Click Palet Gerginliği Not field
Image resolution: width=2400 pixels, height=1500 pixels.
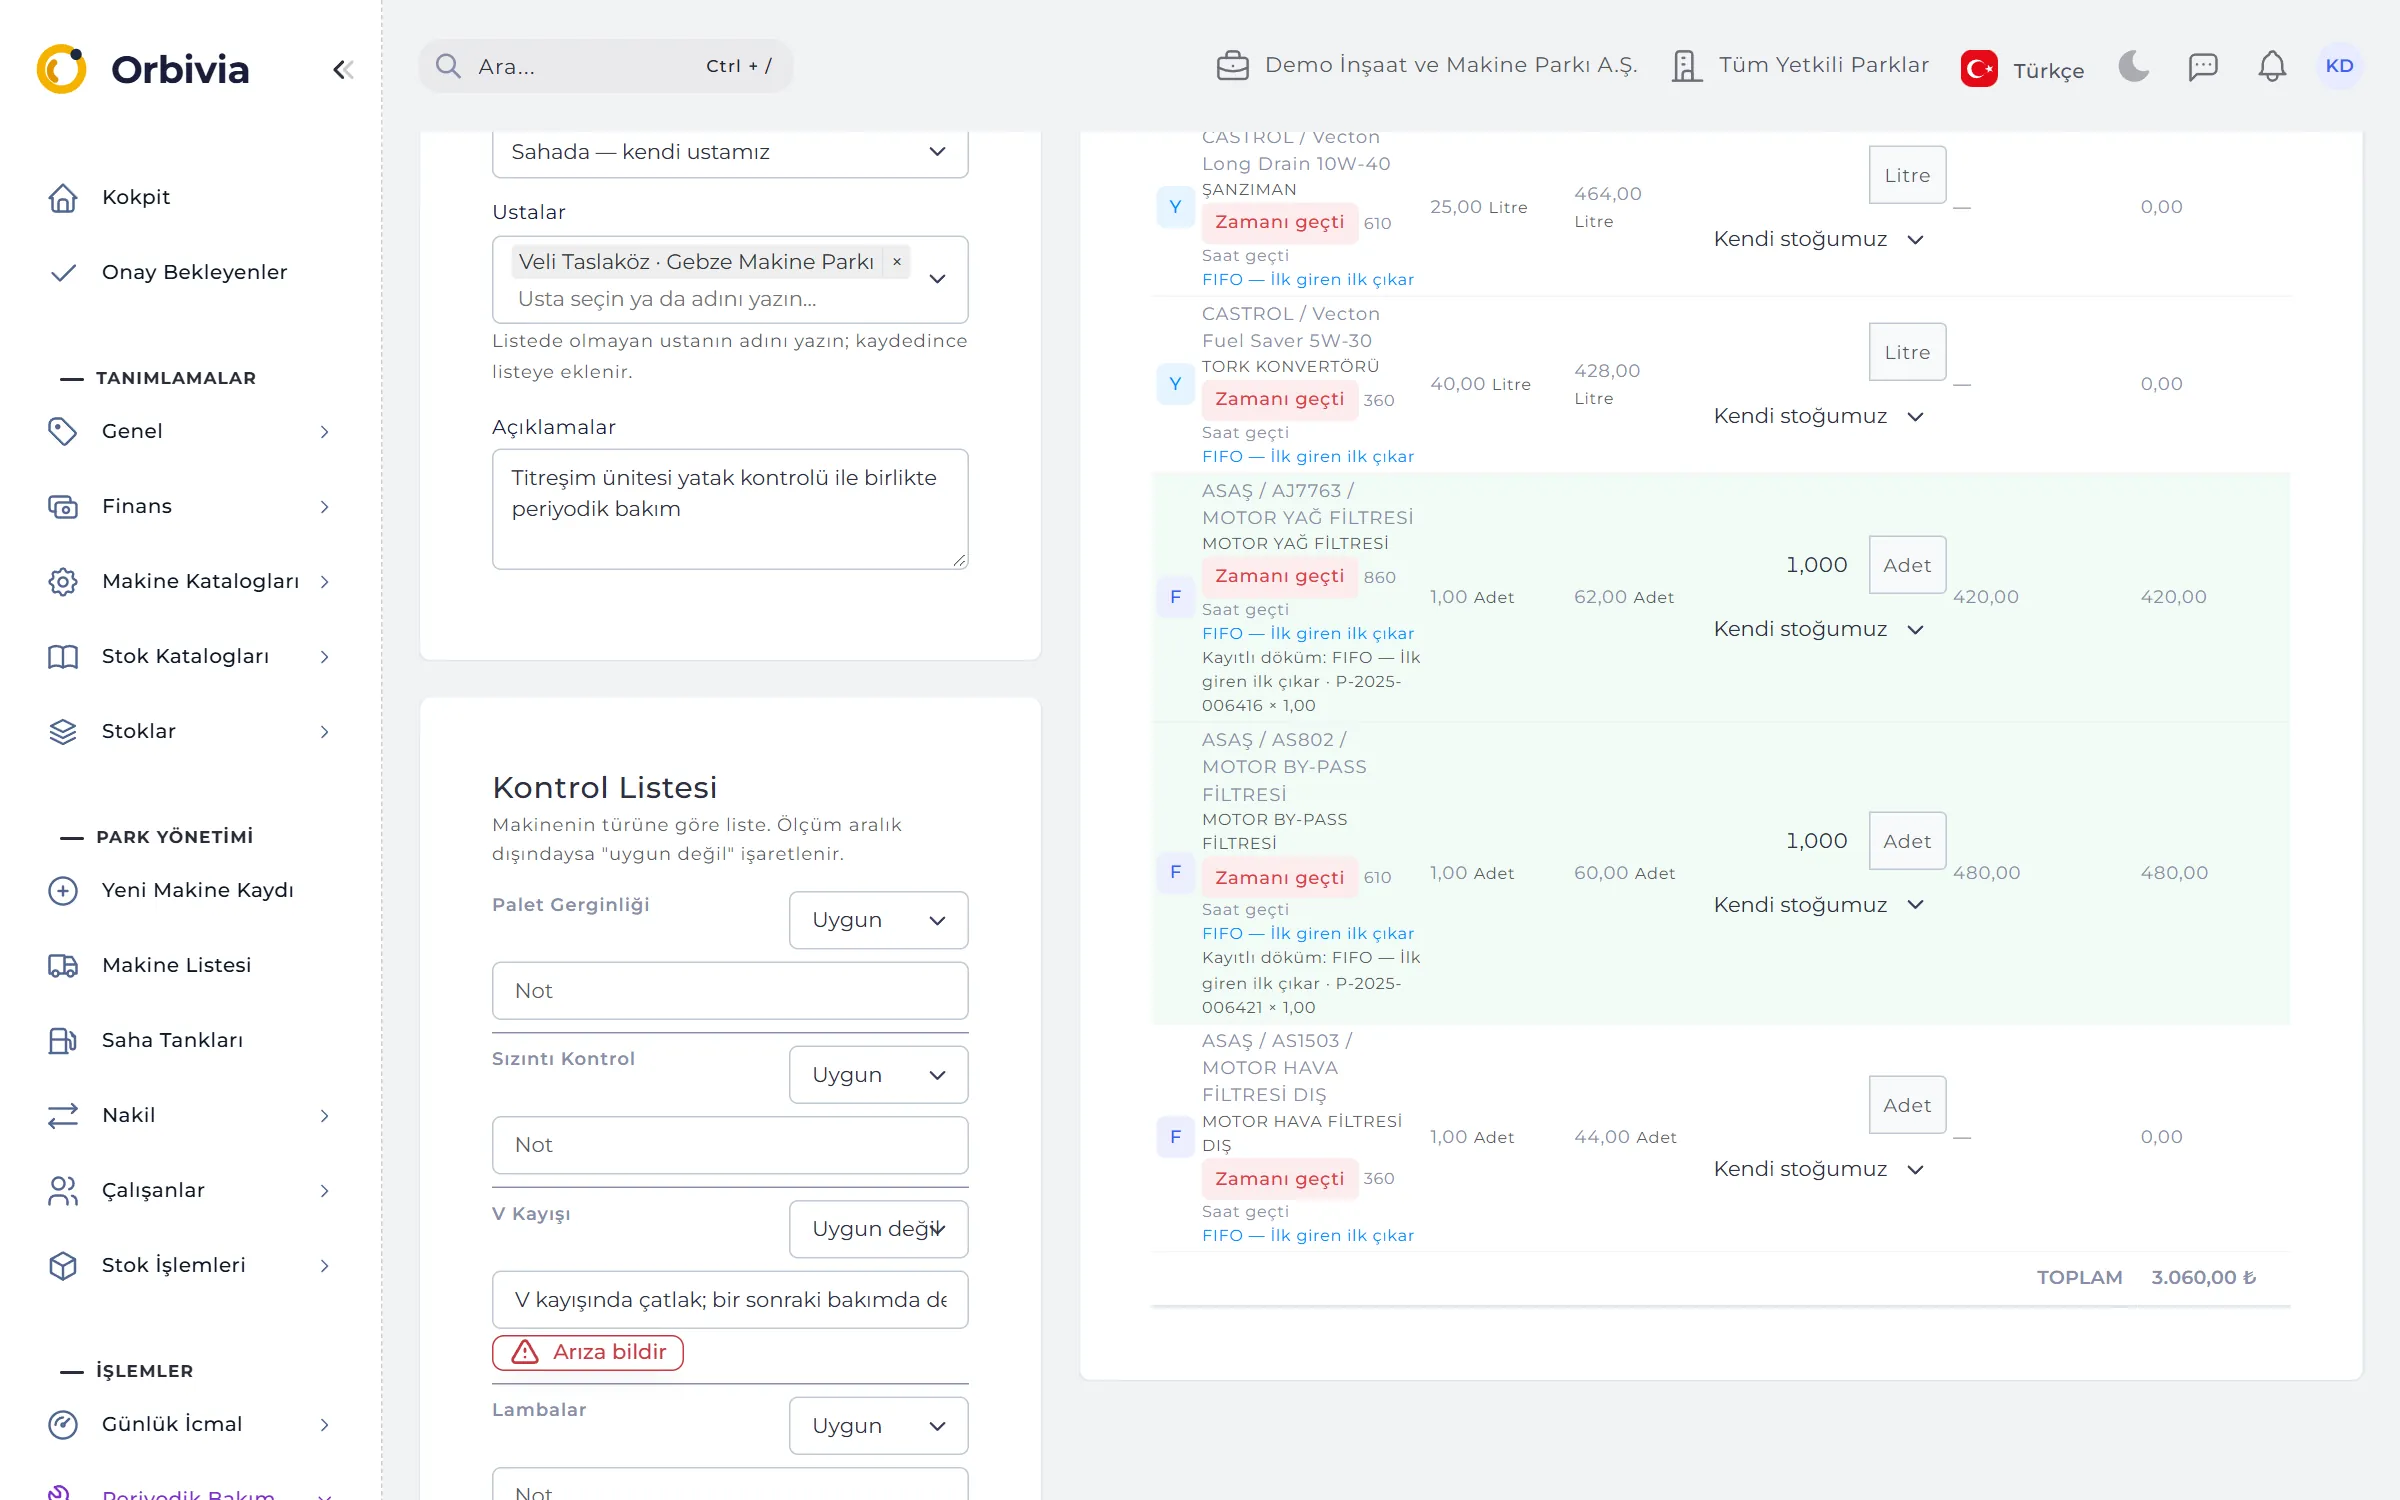(730, 991)
